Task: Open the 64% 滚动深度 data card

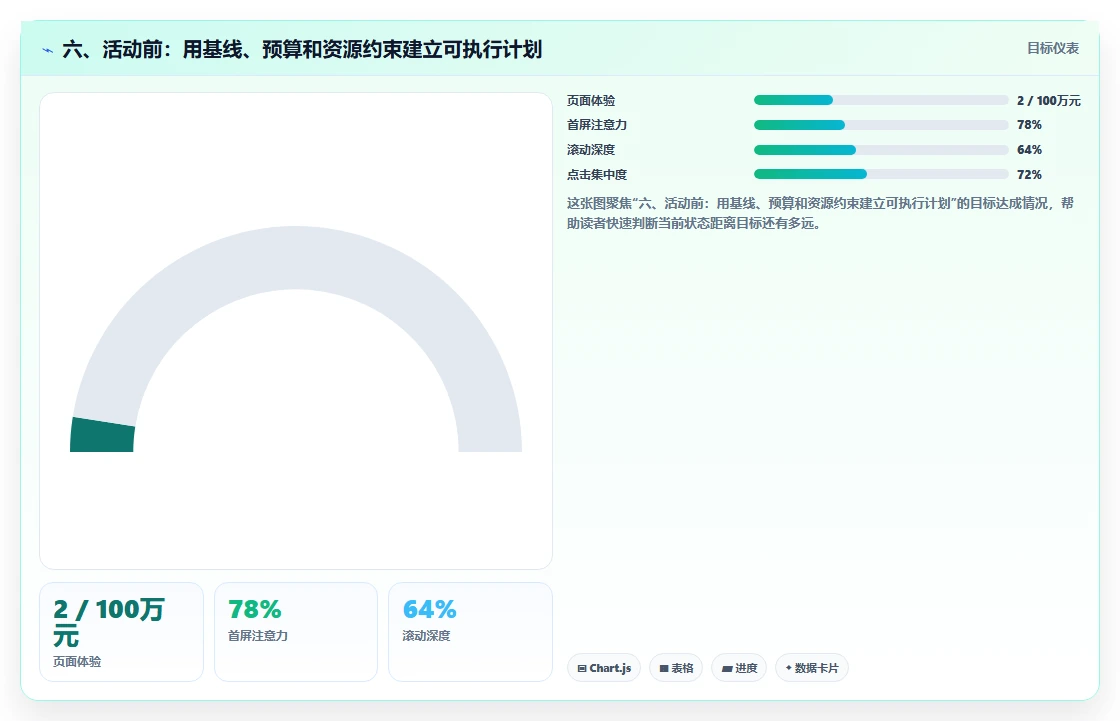Action: tap(470, 632)
